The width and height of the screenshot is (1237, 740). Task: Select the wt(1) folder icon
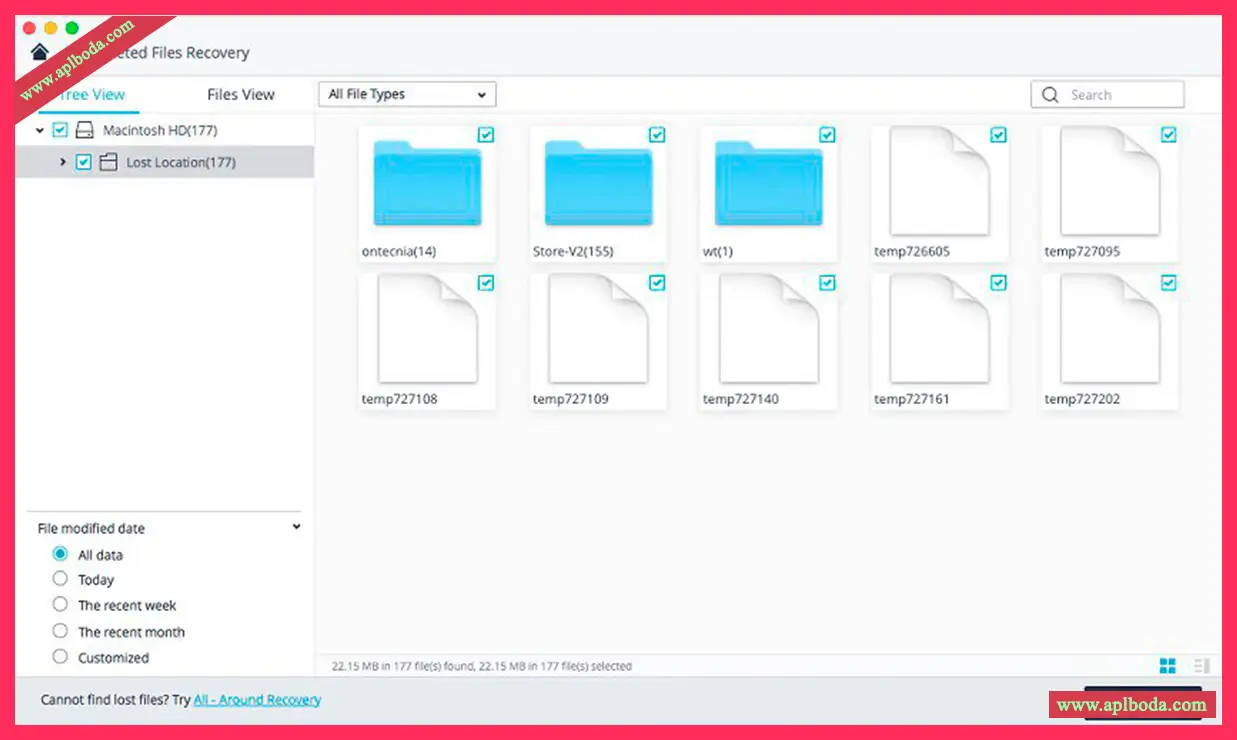(768, 184)
